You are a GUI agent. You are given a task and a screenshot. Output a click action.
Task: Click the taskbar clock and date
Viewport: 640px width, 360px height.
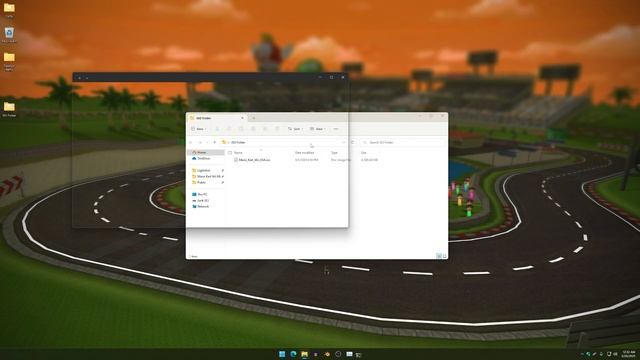click(x=629, y=354)
